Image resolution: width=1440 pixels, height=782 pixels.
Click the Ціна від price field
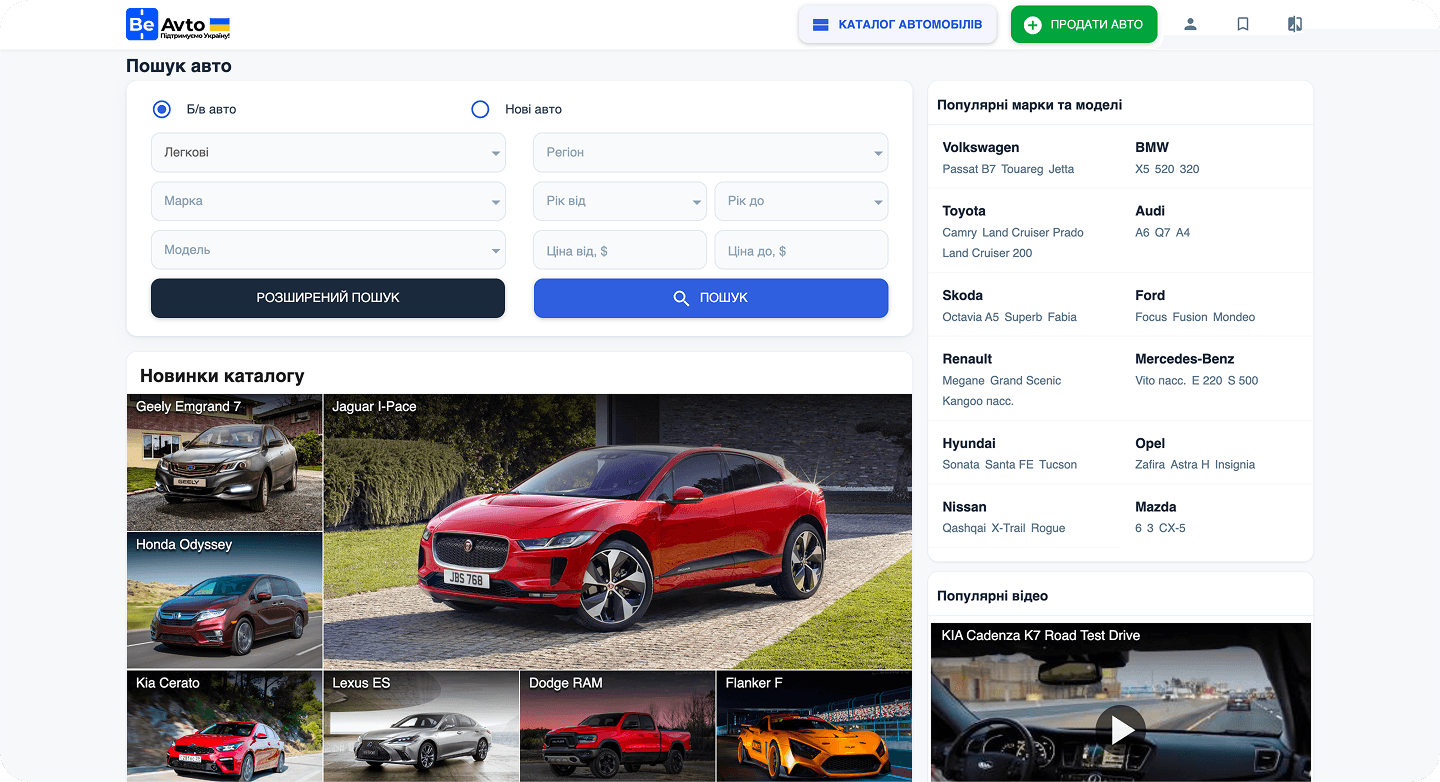tap(620, 250)
